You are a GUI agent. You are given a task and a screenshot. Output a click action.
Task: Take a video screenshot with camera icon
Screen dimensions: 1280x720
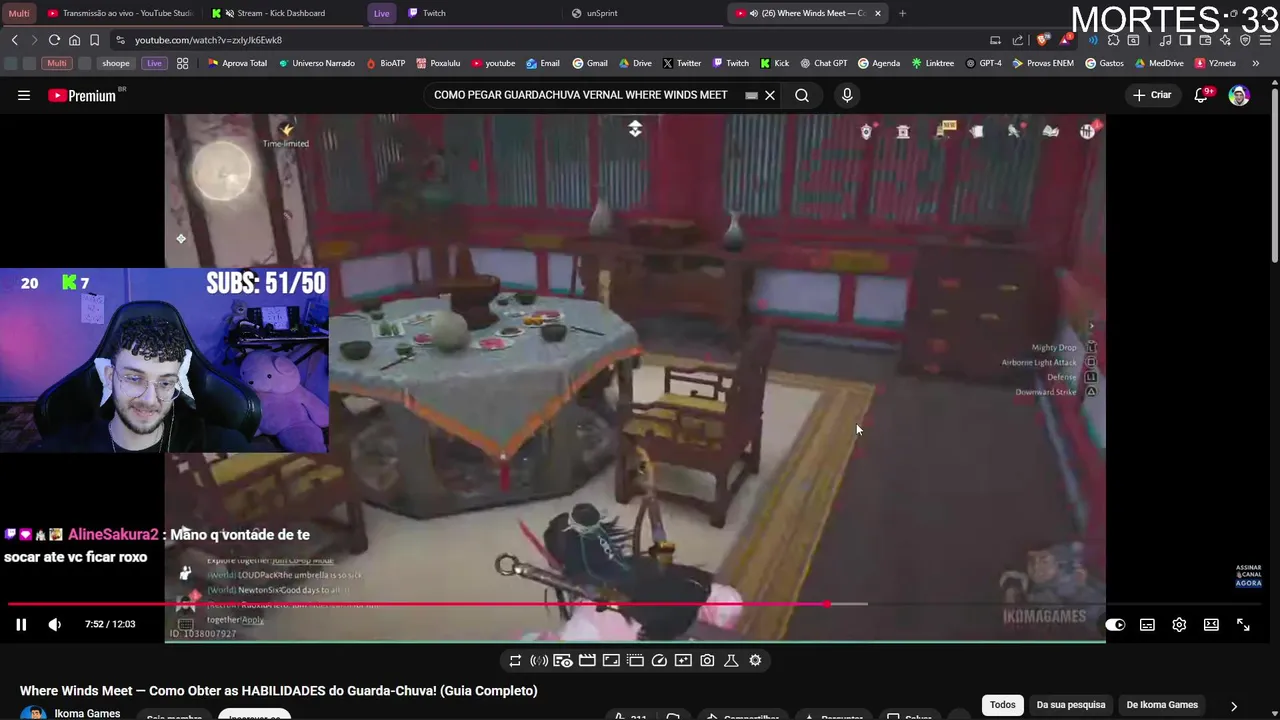(x=707, y=660)
